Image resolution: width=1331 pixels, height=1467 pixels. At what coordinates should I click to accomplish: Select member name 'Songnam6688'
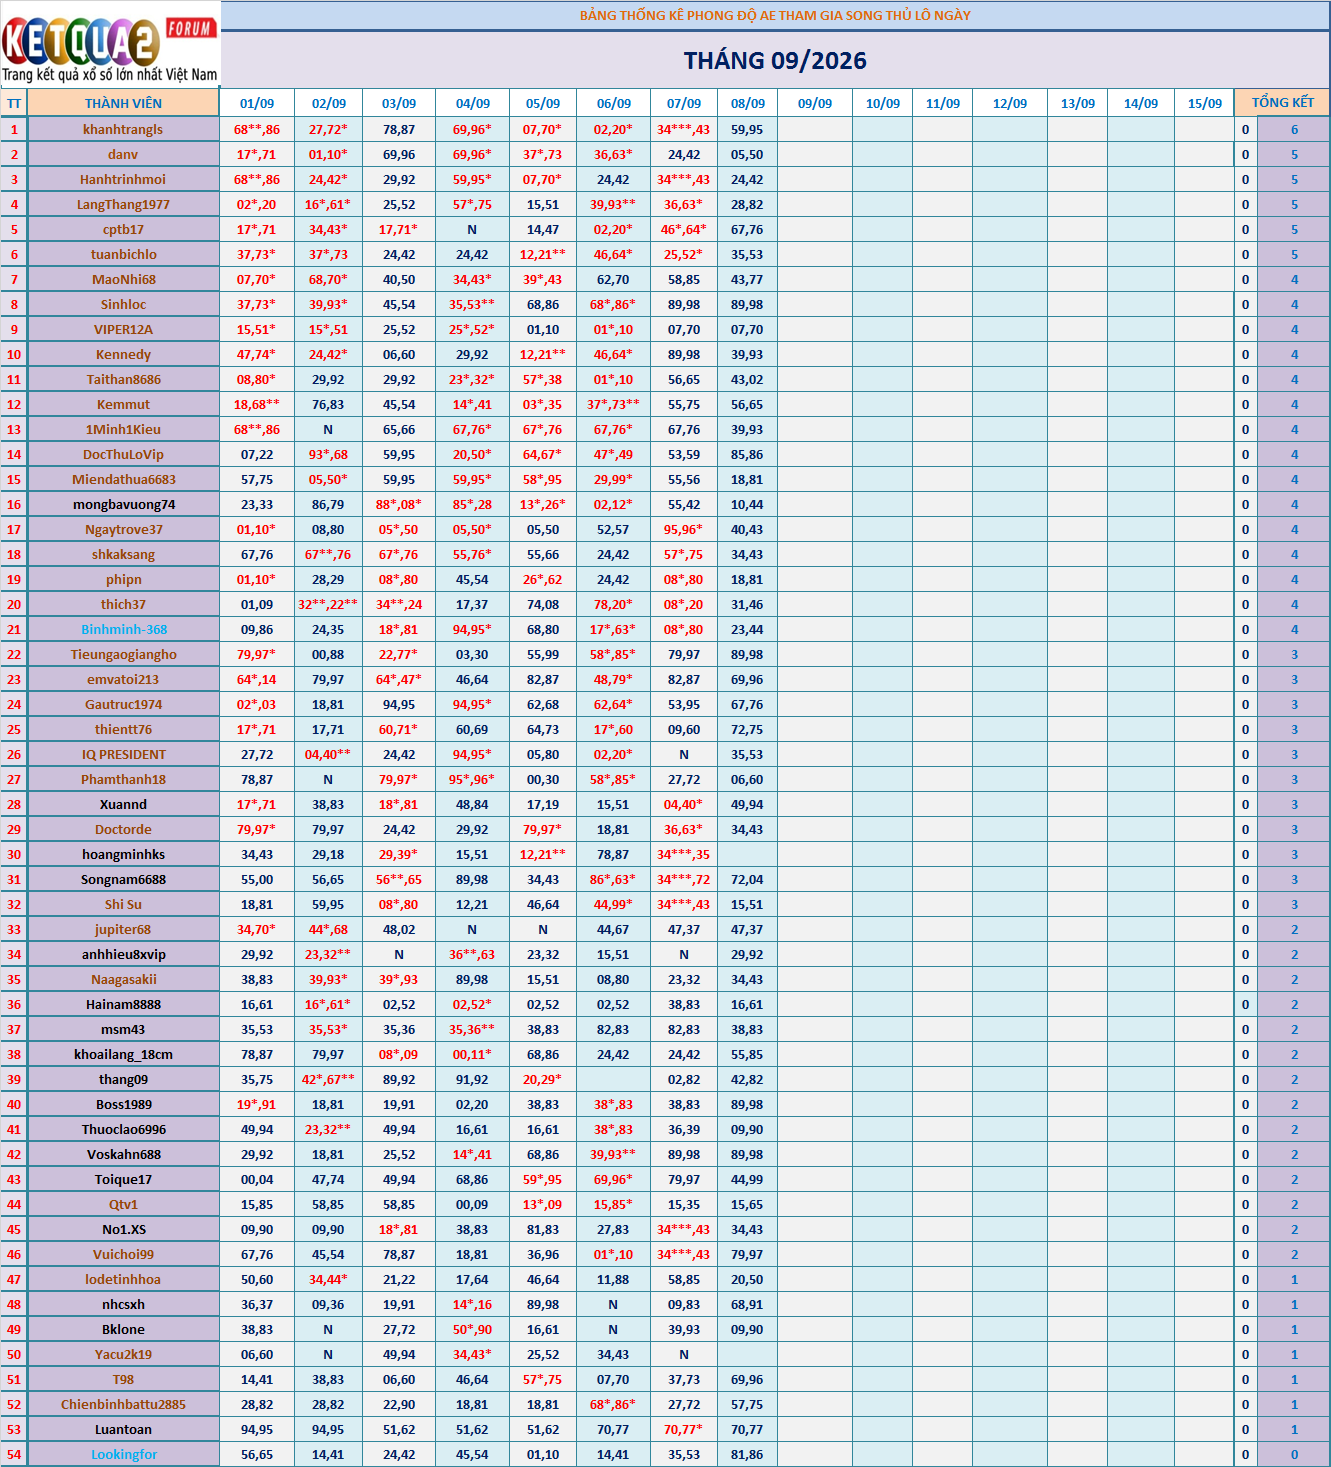123,880
